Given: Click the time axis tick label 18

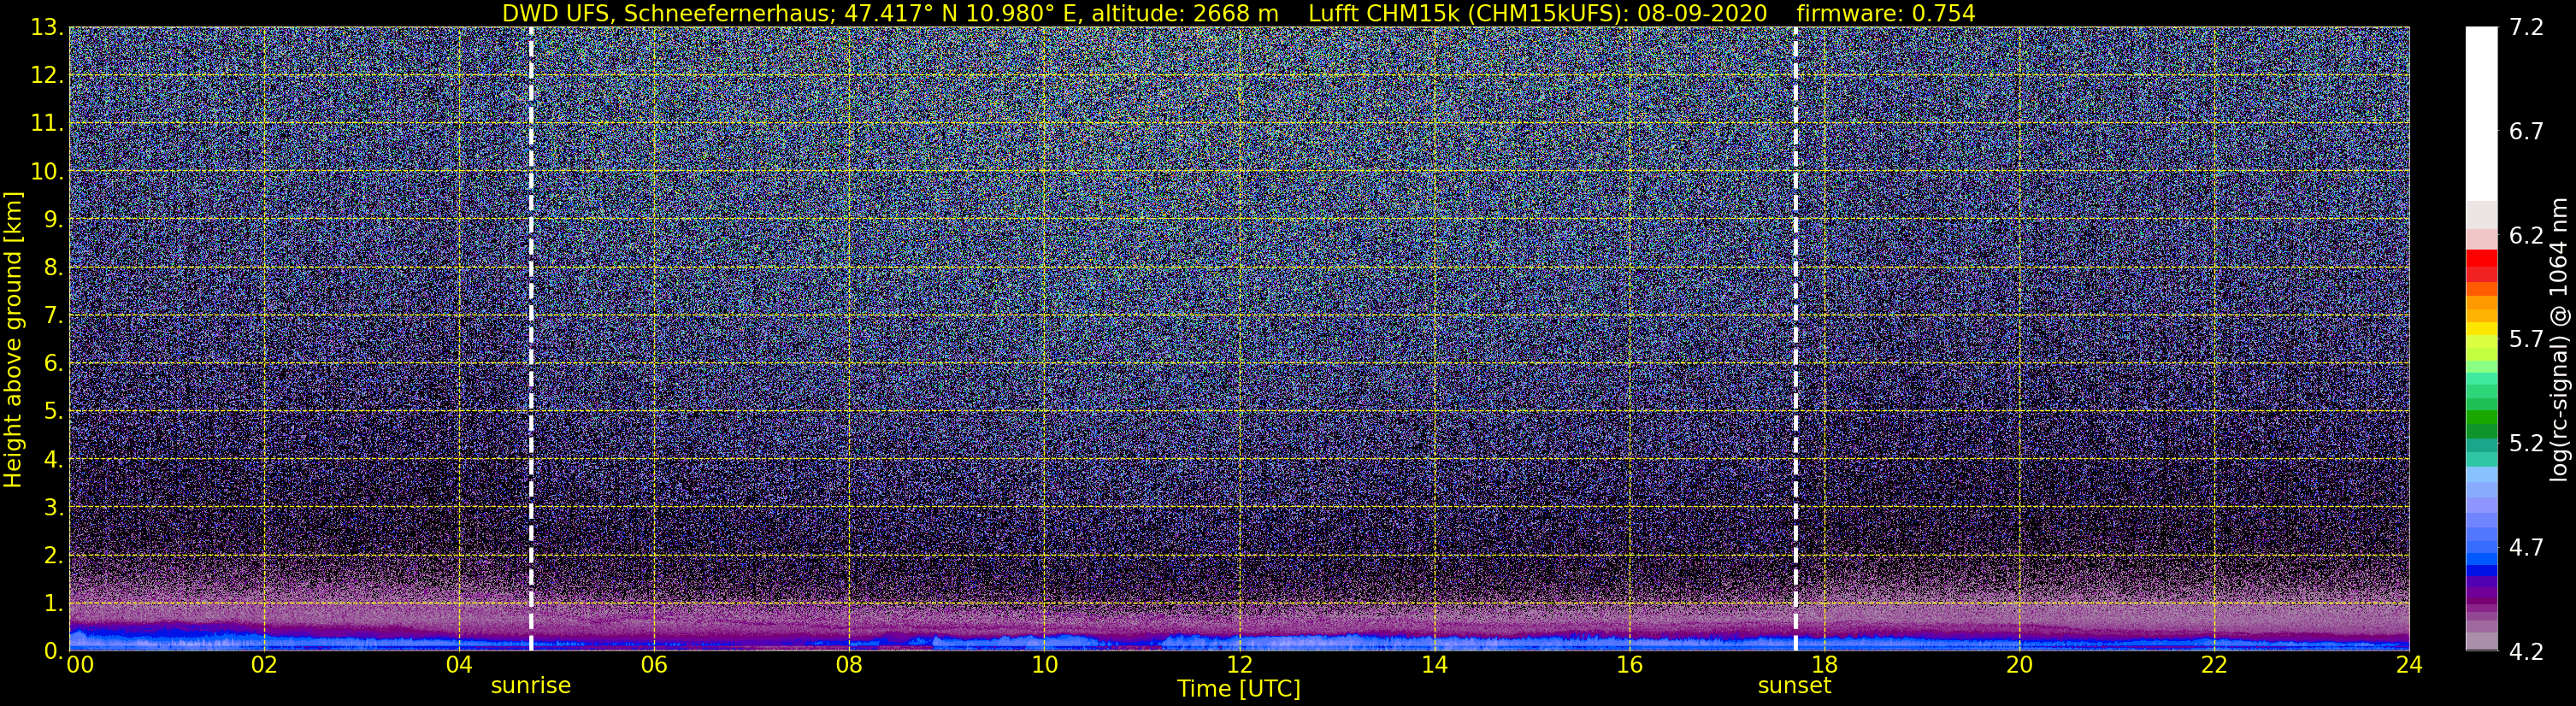Looking at the screenshot, I should click(1824, 666).
